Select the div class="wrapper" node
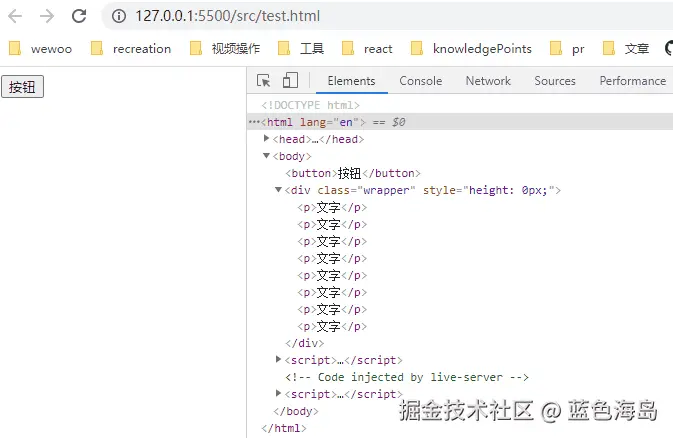The image size is (673, 438). click(x=423, y=190)
